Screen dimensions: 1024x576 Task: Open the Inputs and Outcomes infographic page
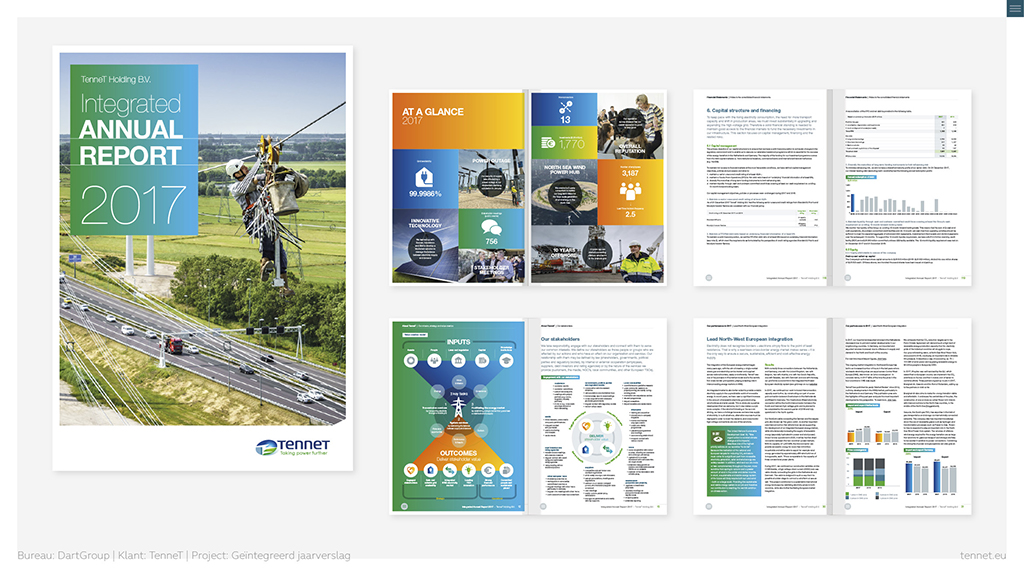(458, 416)
